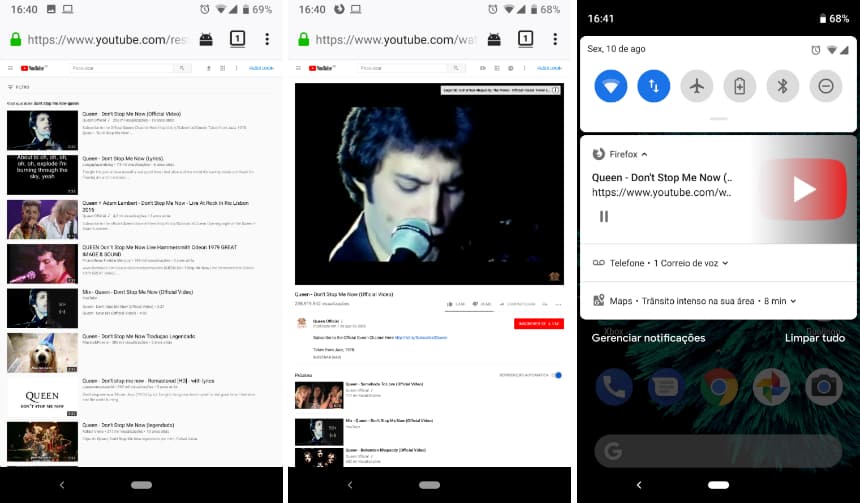Click upload icon on results page header
Screen dimensions: 860x503
(x=208, y=68)
